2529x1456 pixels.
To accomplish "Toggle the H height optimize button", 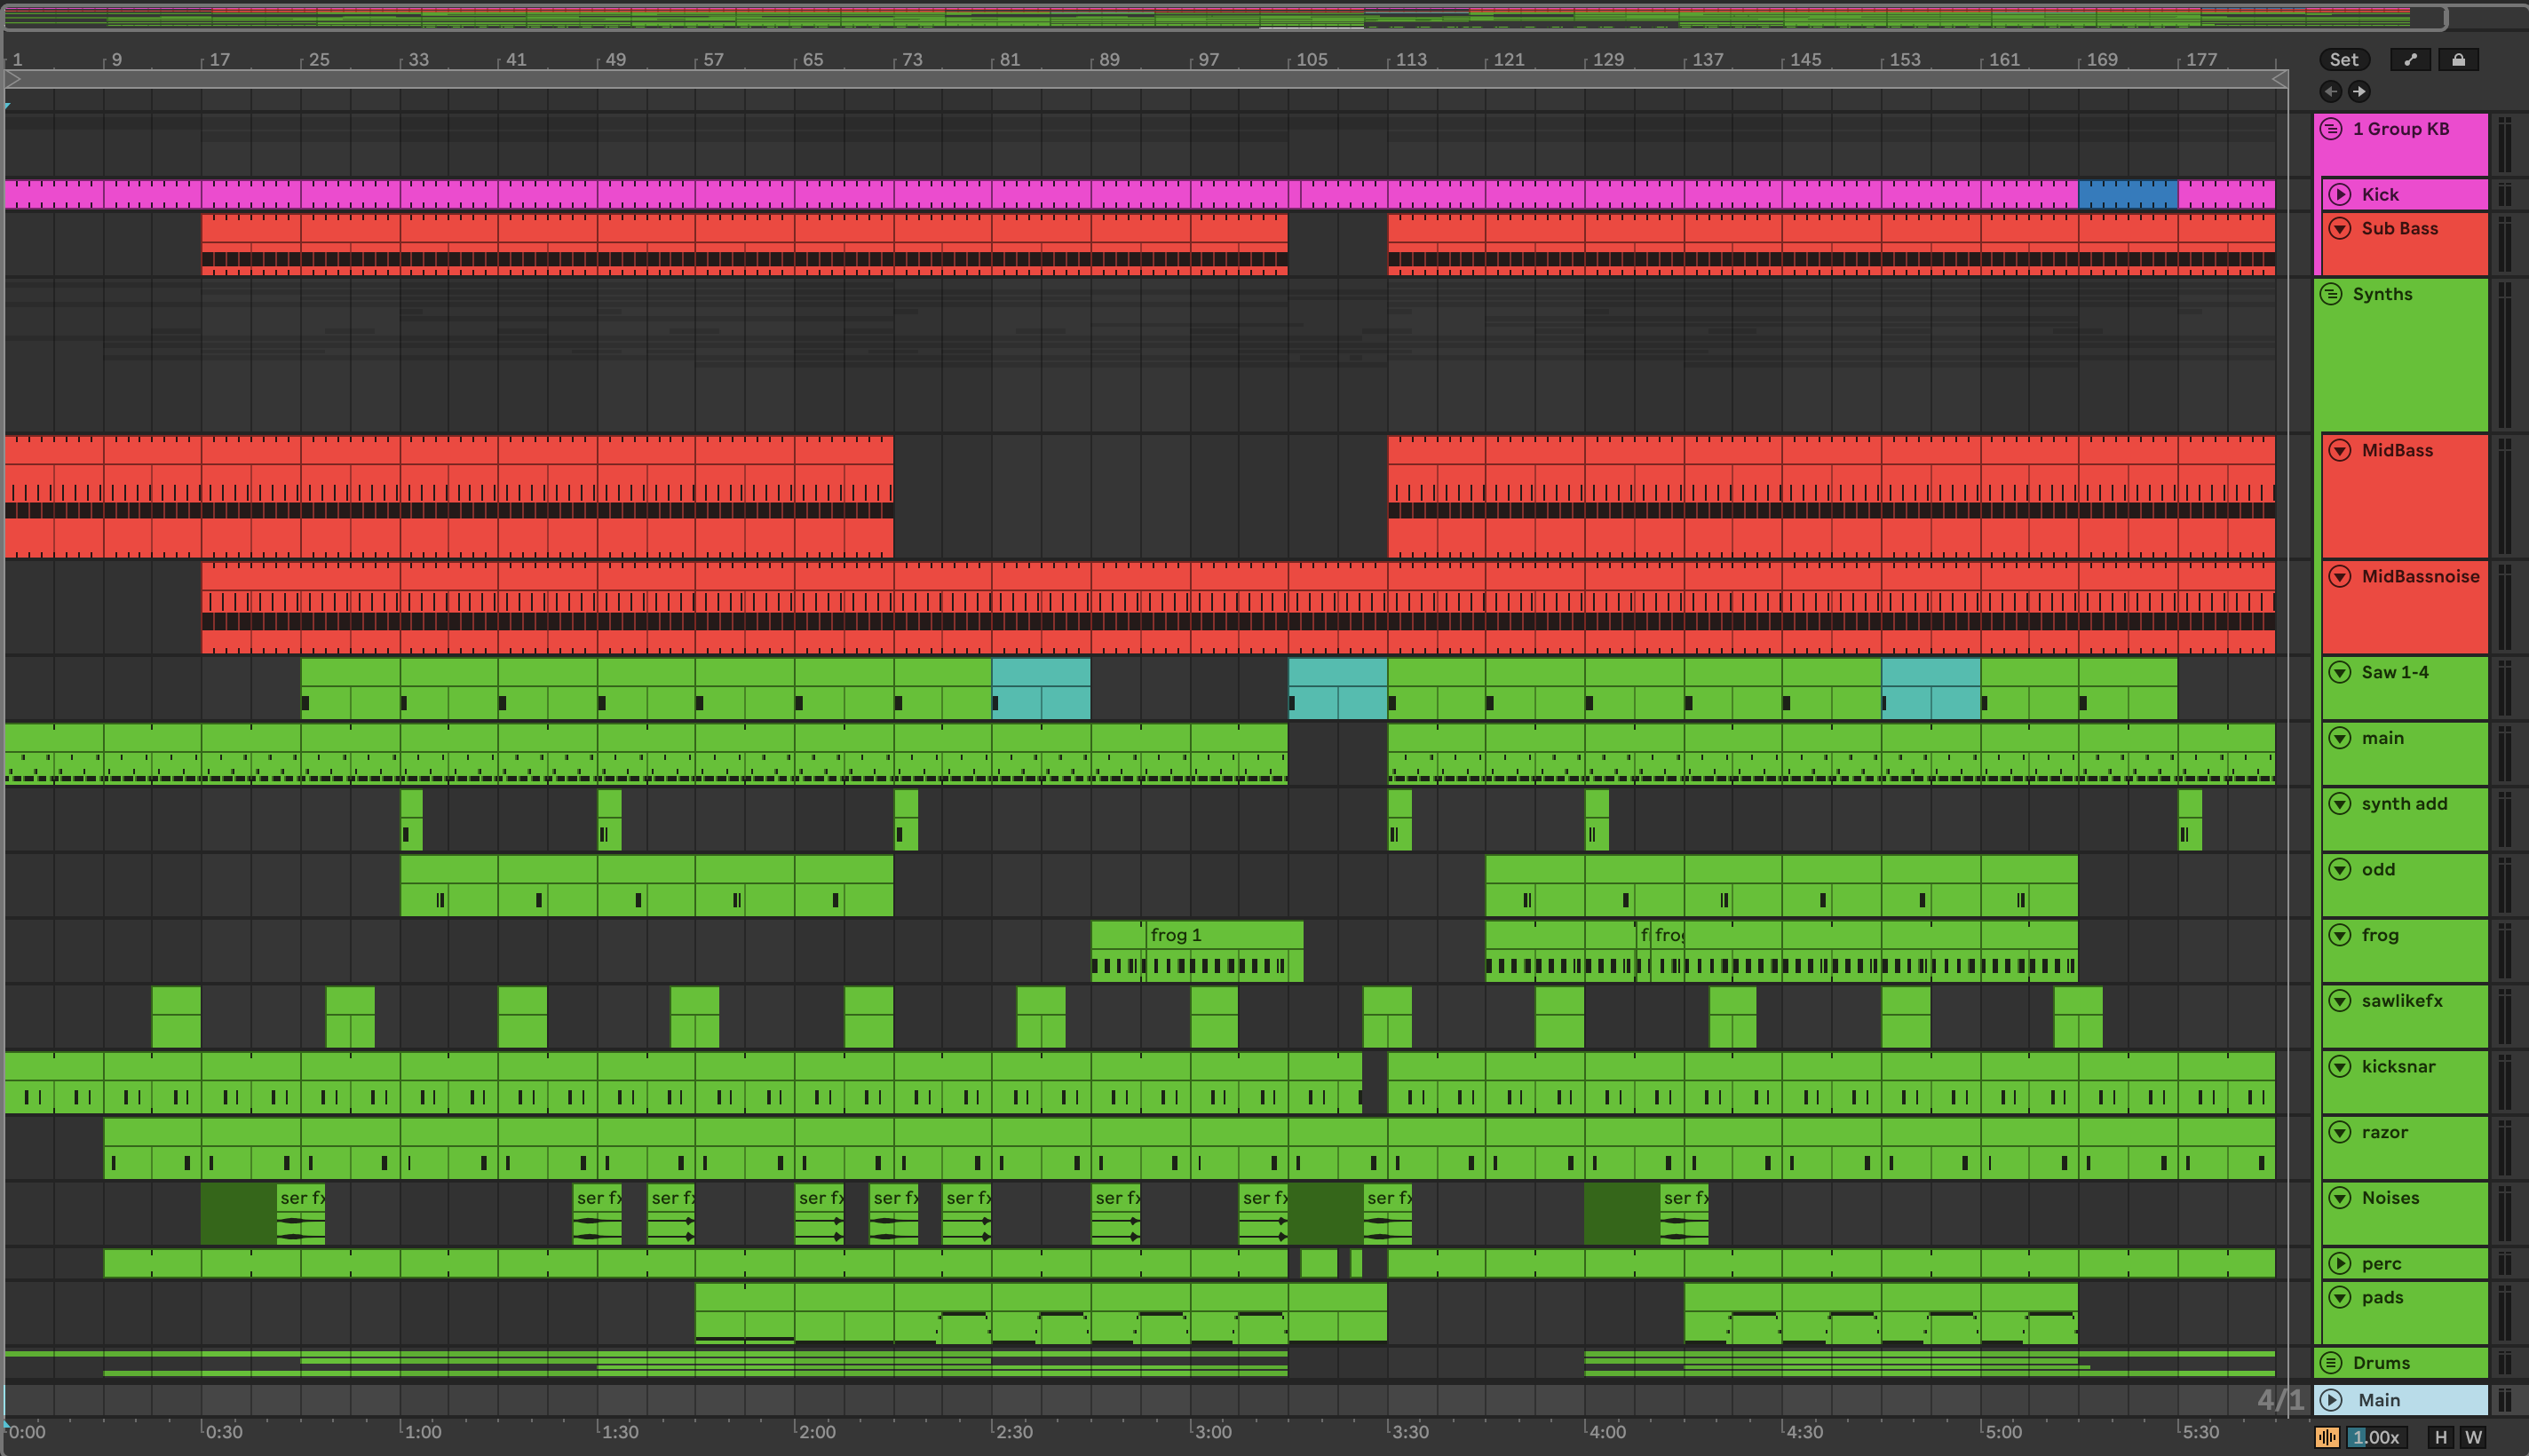I will click(2441, 1437).
